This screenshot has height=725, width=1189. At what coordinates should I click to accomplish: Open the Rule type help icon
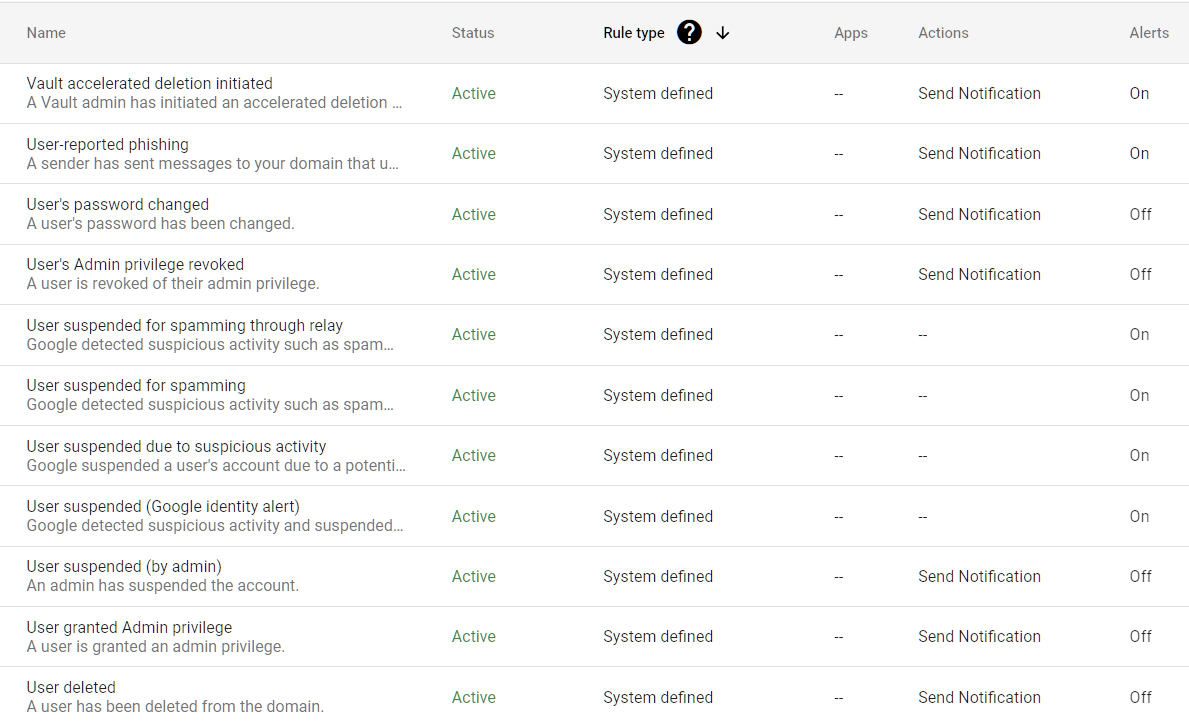[689, 32]
